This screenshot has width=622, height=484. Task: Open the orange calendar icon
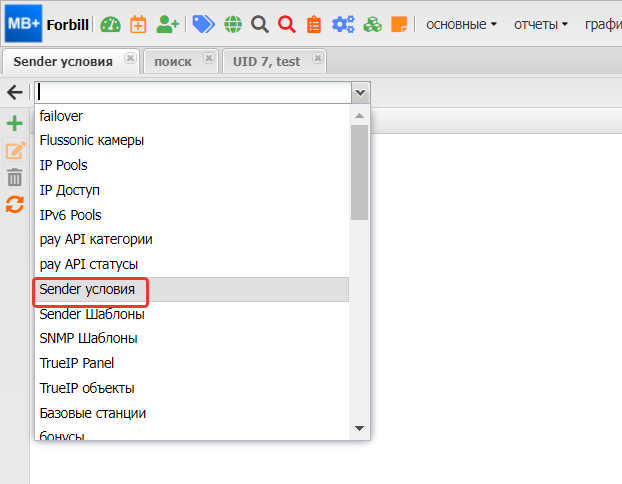138,23
